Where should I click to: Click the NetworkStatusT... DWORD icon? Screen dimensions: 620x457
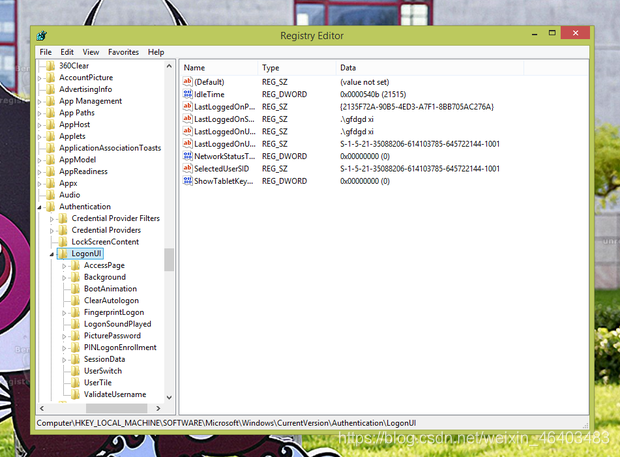[x=187, y=156]
